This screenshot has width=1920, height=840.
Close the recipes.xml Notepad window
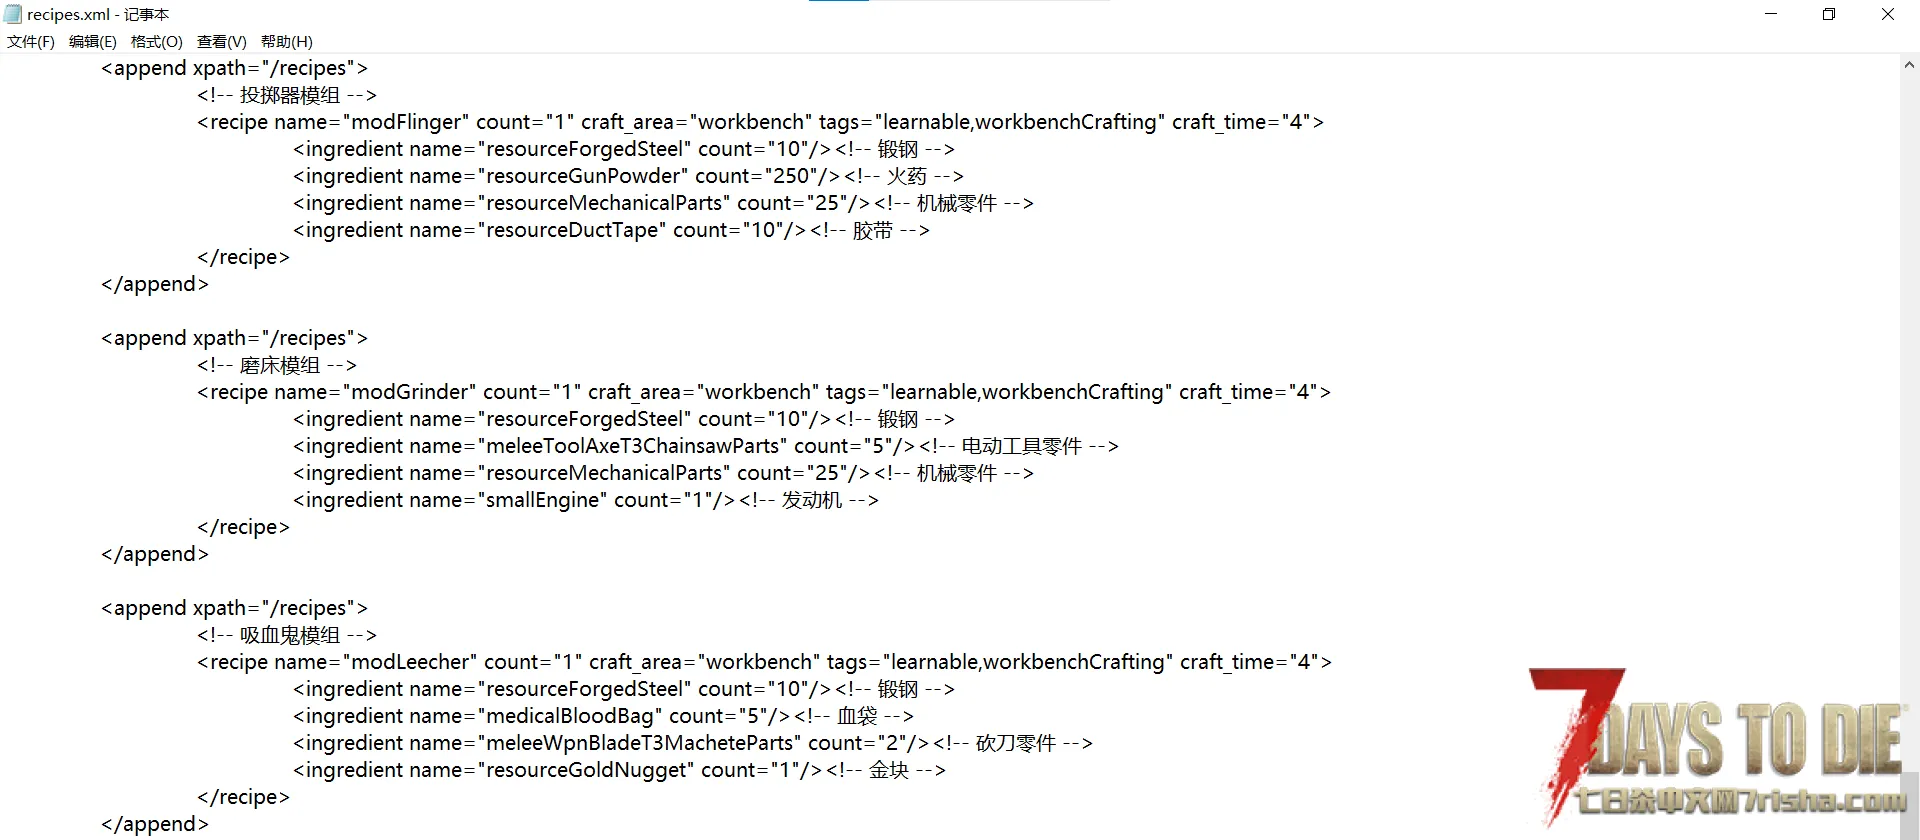(x=1888, y=14)
